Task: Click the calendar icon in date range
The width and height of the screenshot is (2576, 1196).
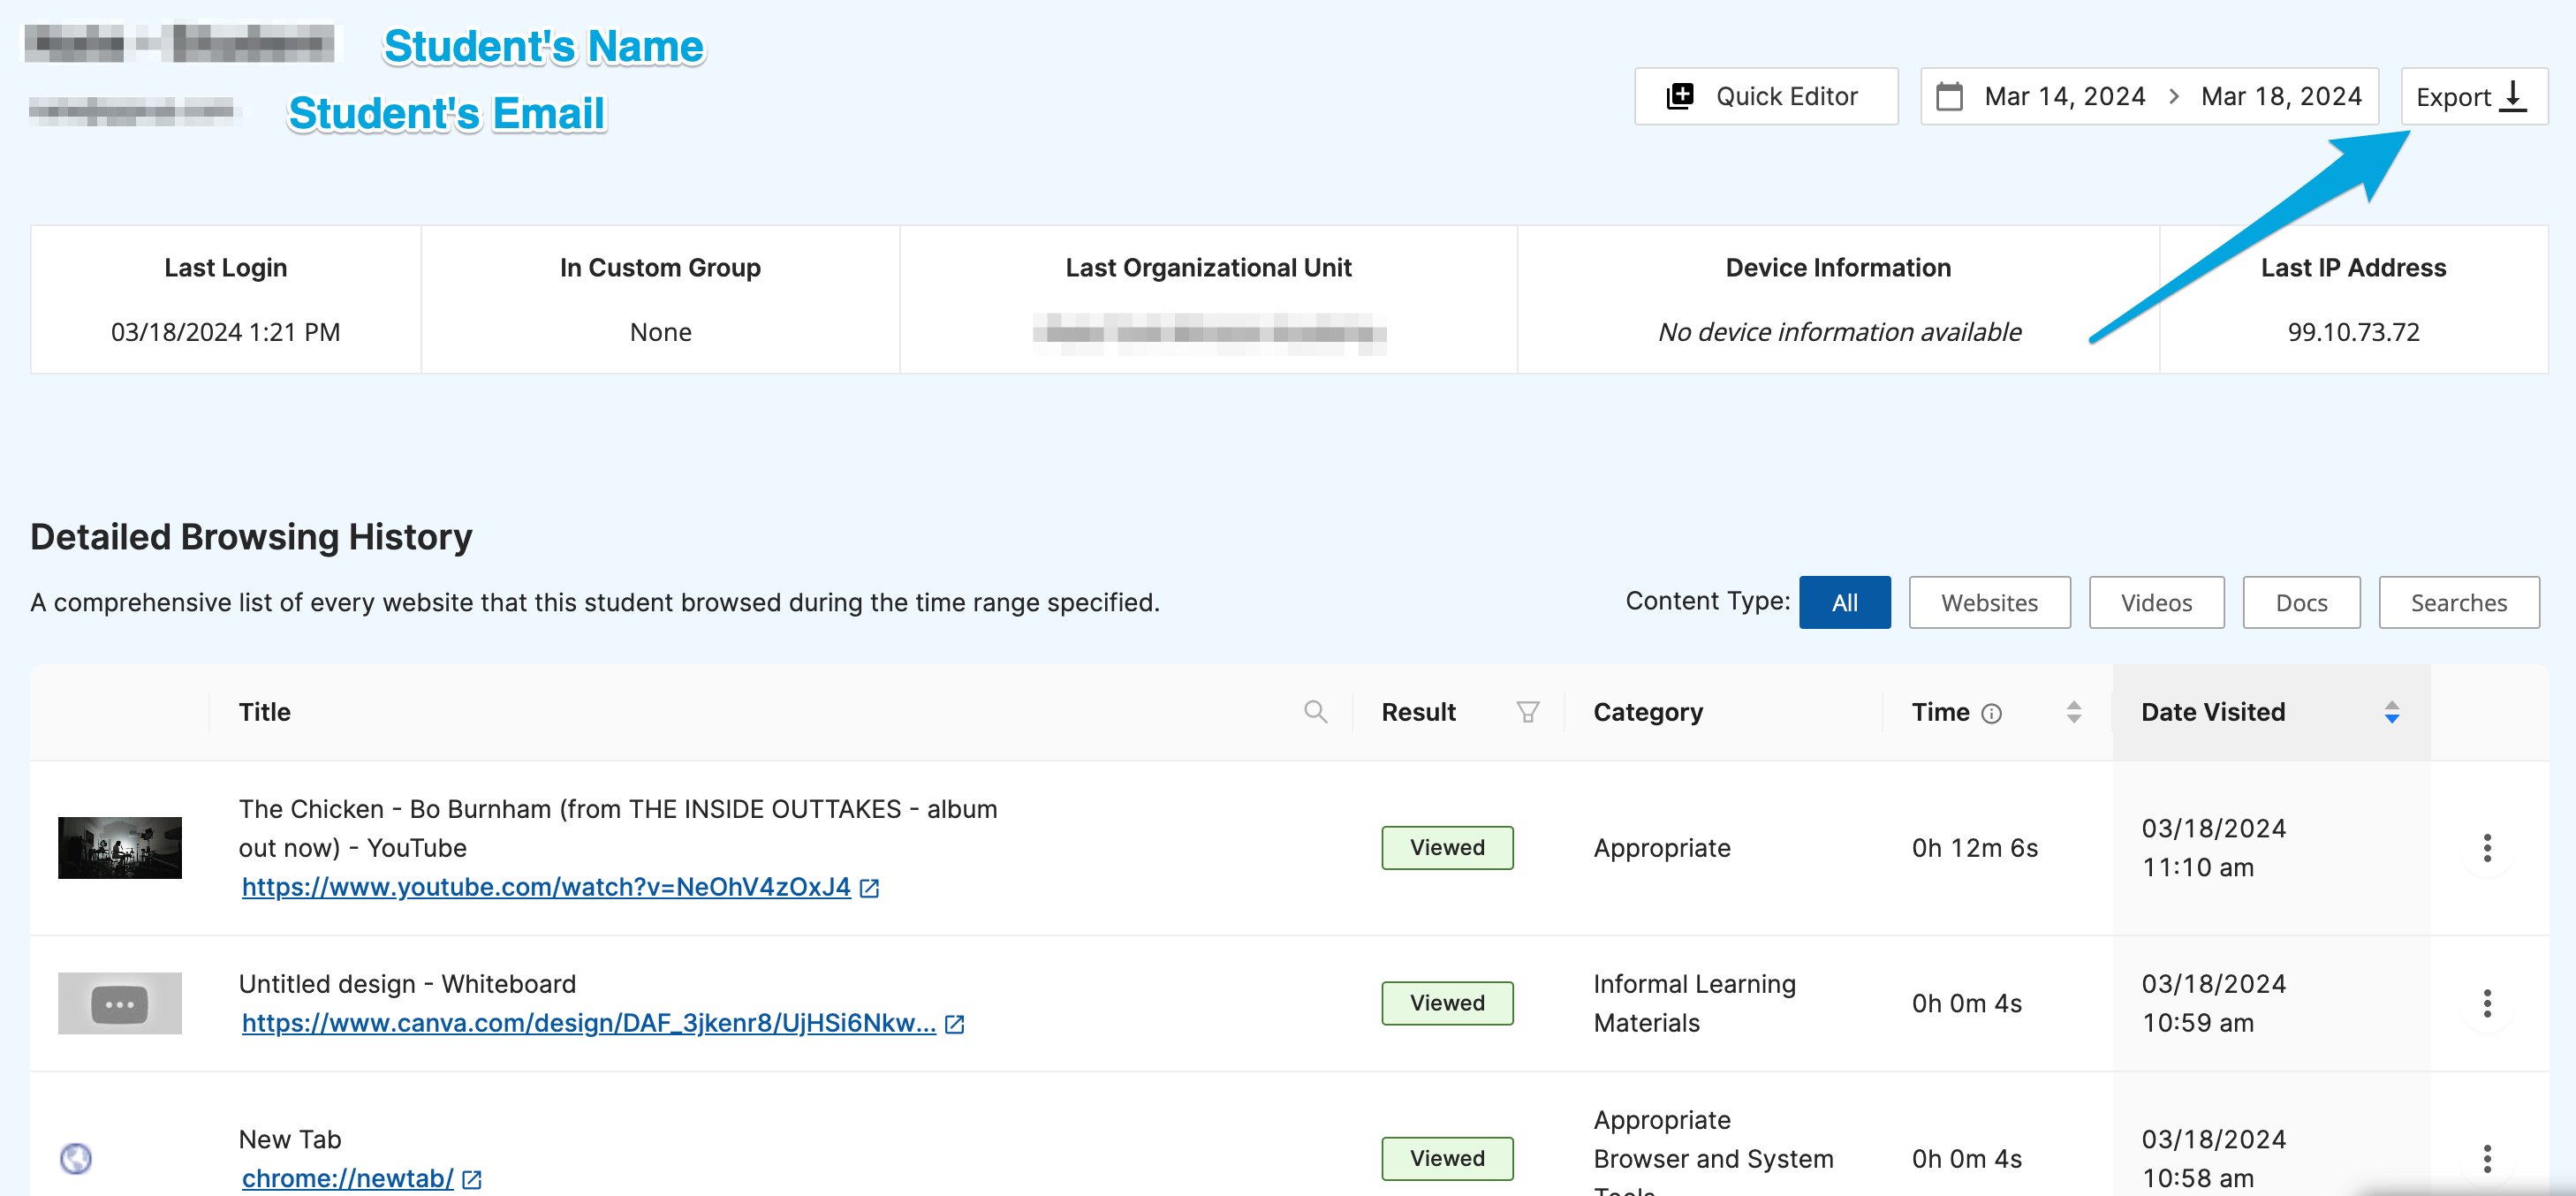Action: pyautogui.click(x=1949, y=97)
